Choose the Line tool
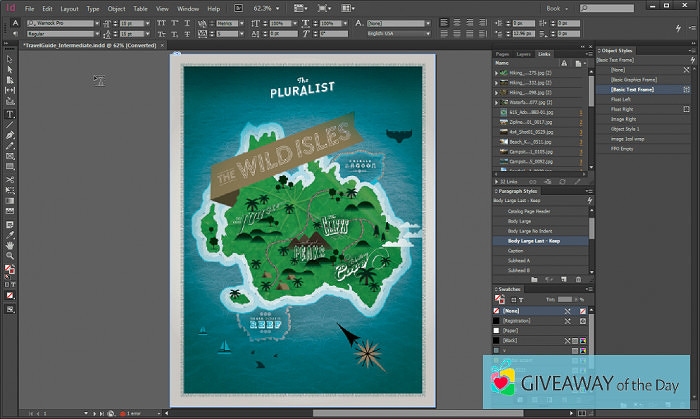Image resolution: width=700 pixels, height=419 pixels. coord(10,124)
